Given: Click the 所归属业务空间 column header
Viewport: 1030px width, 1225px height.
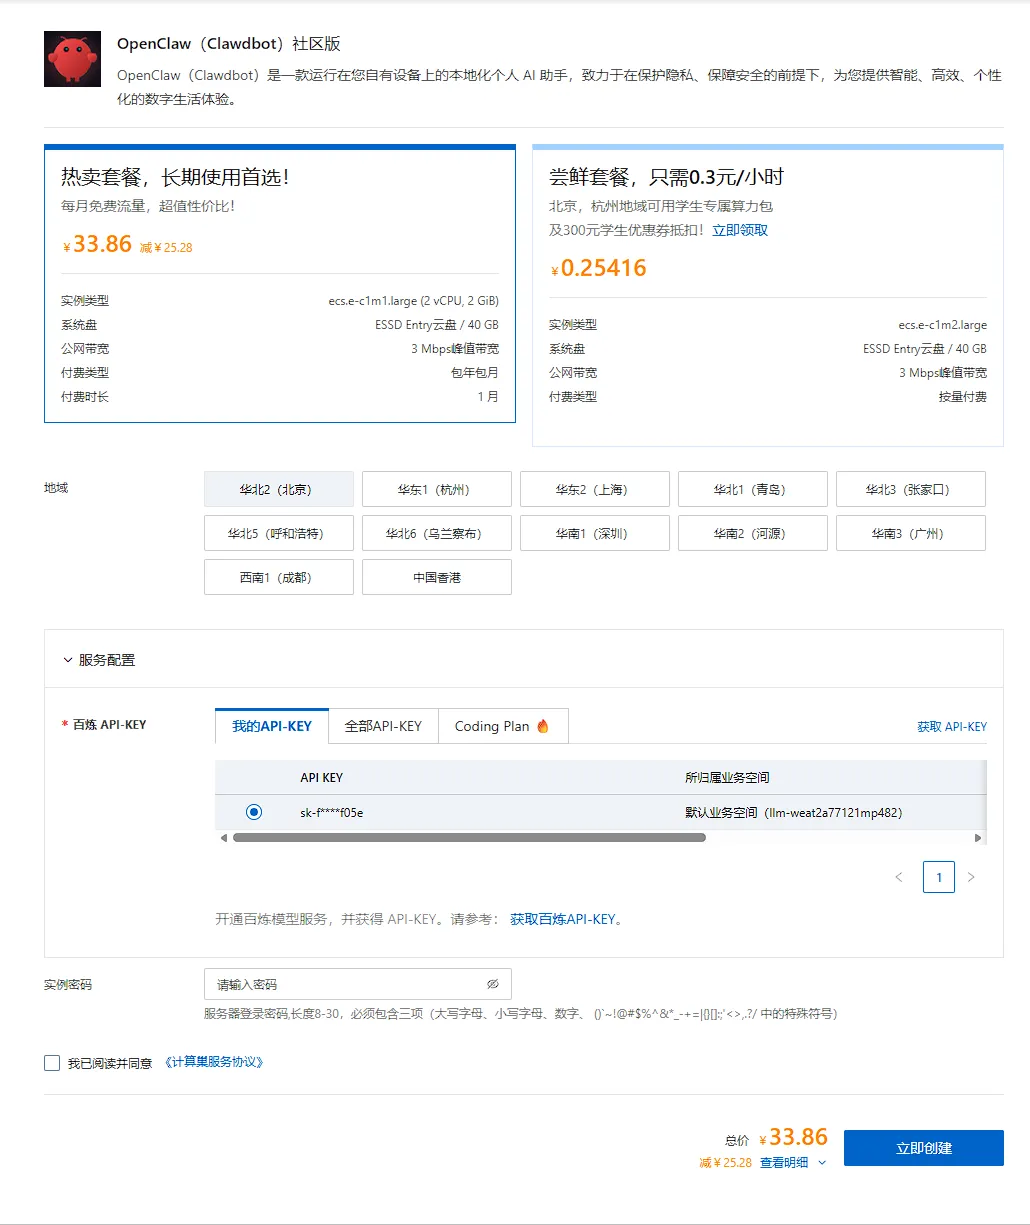Looking at the screenshot, I should [x=727, y=778].
